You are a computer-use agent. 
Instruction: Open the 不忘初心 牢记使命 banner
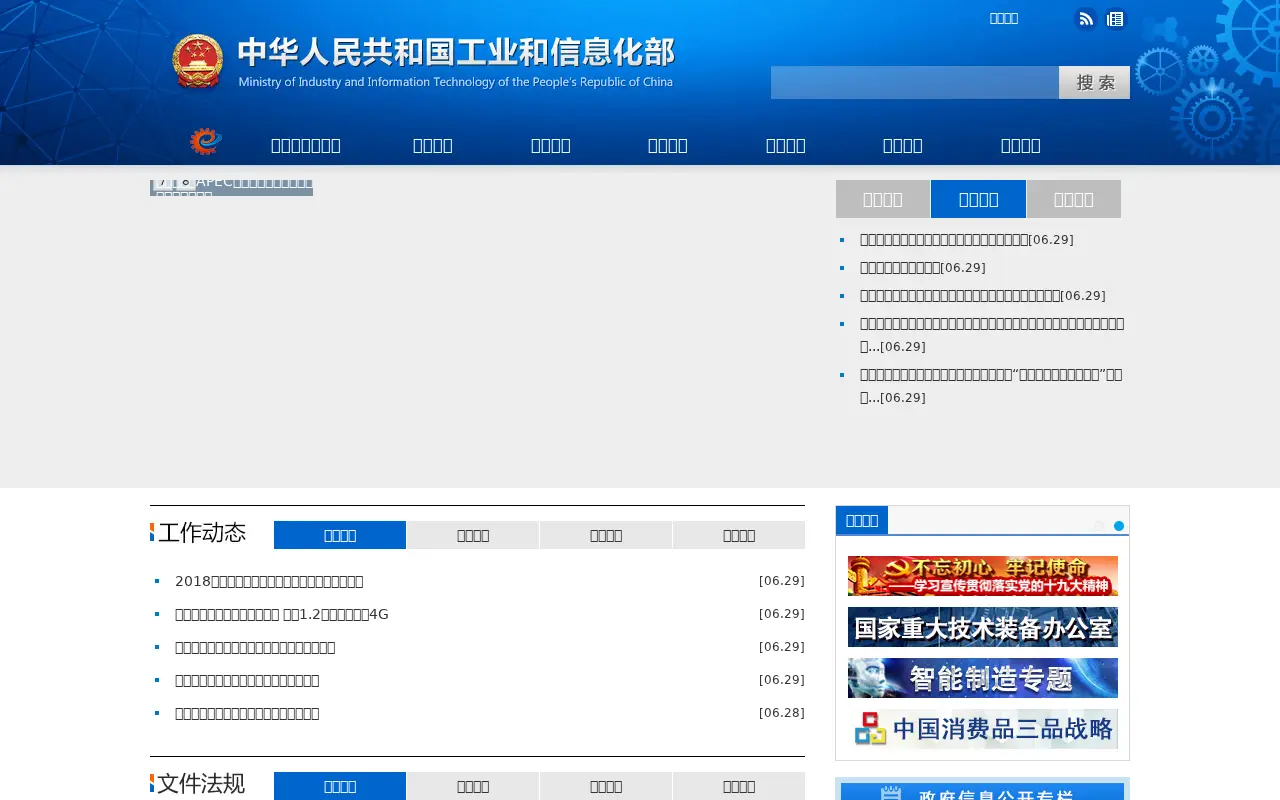(983, 576)
